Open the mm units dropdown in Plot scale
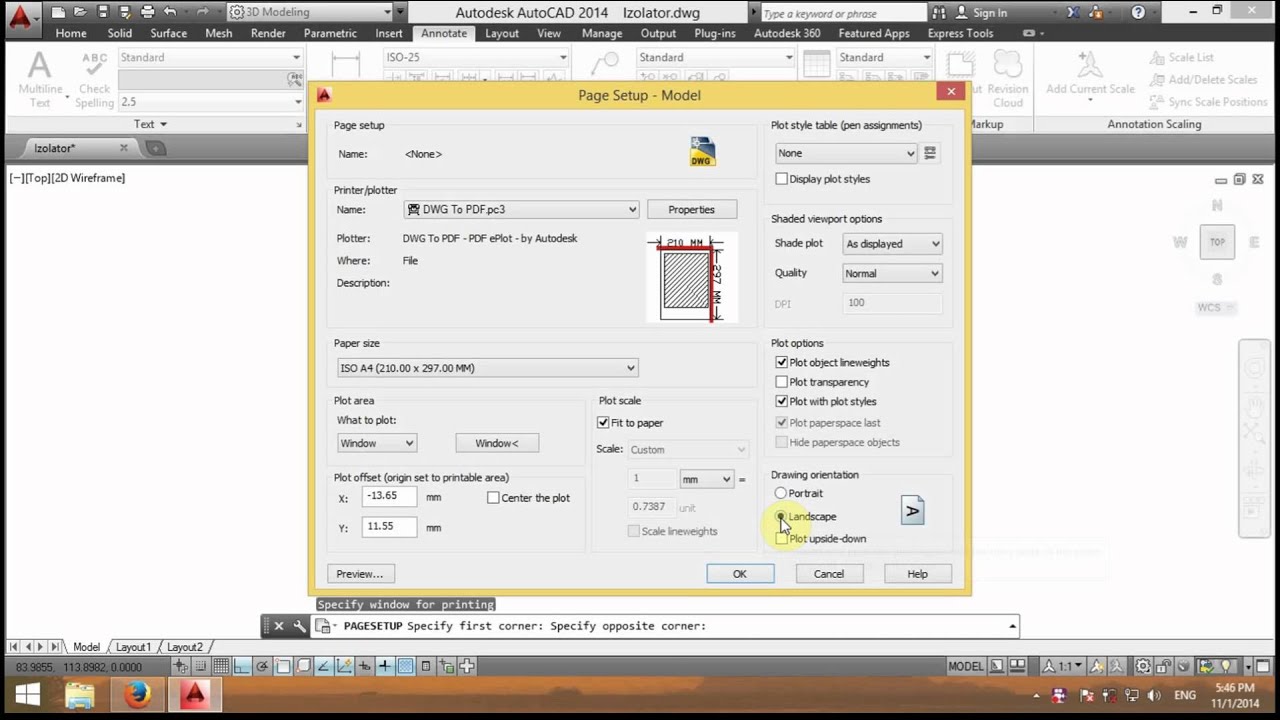 [x=707, y=479]
